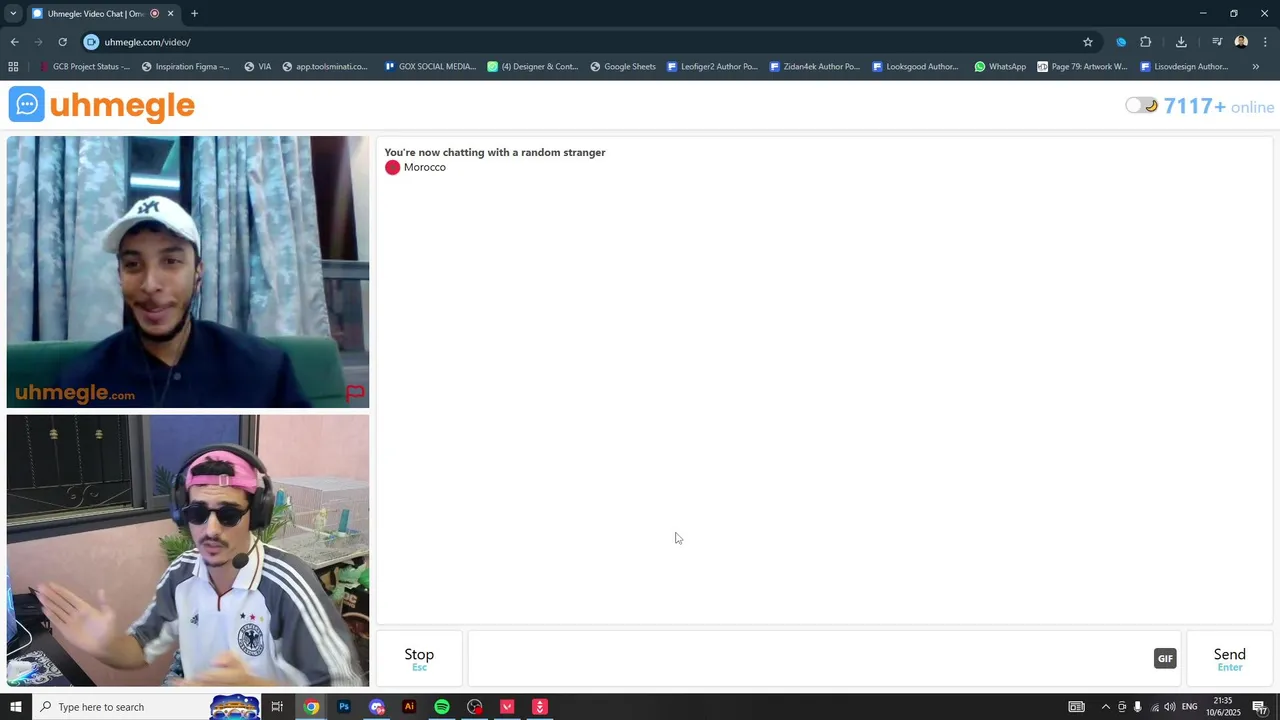
Task: Bookmark this page with the star icon
Action: [1087, 42]
